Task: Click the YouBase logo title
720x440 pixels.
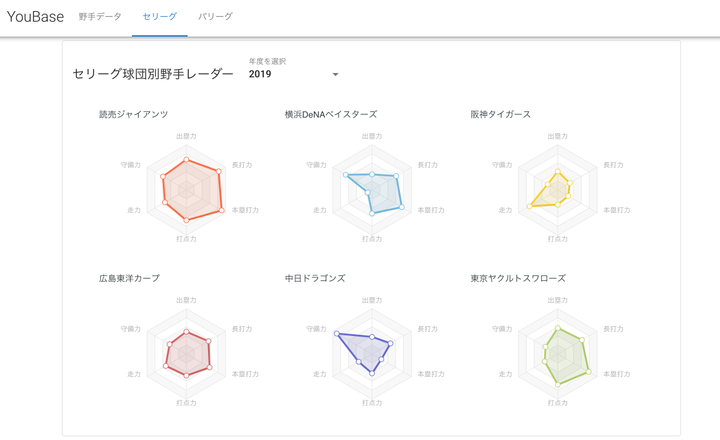Action: [35, 17]
